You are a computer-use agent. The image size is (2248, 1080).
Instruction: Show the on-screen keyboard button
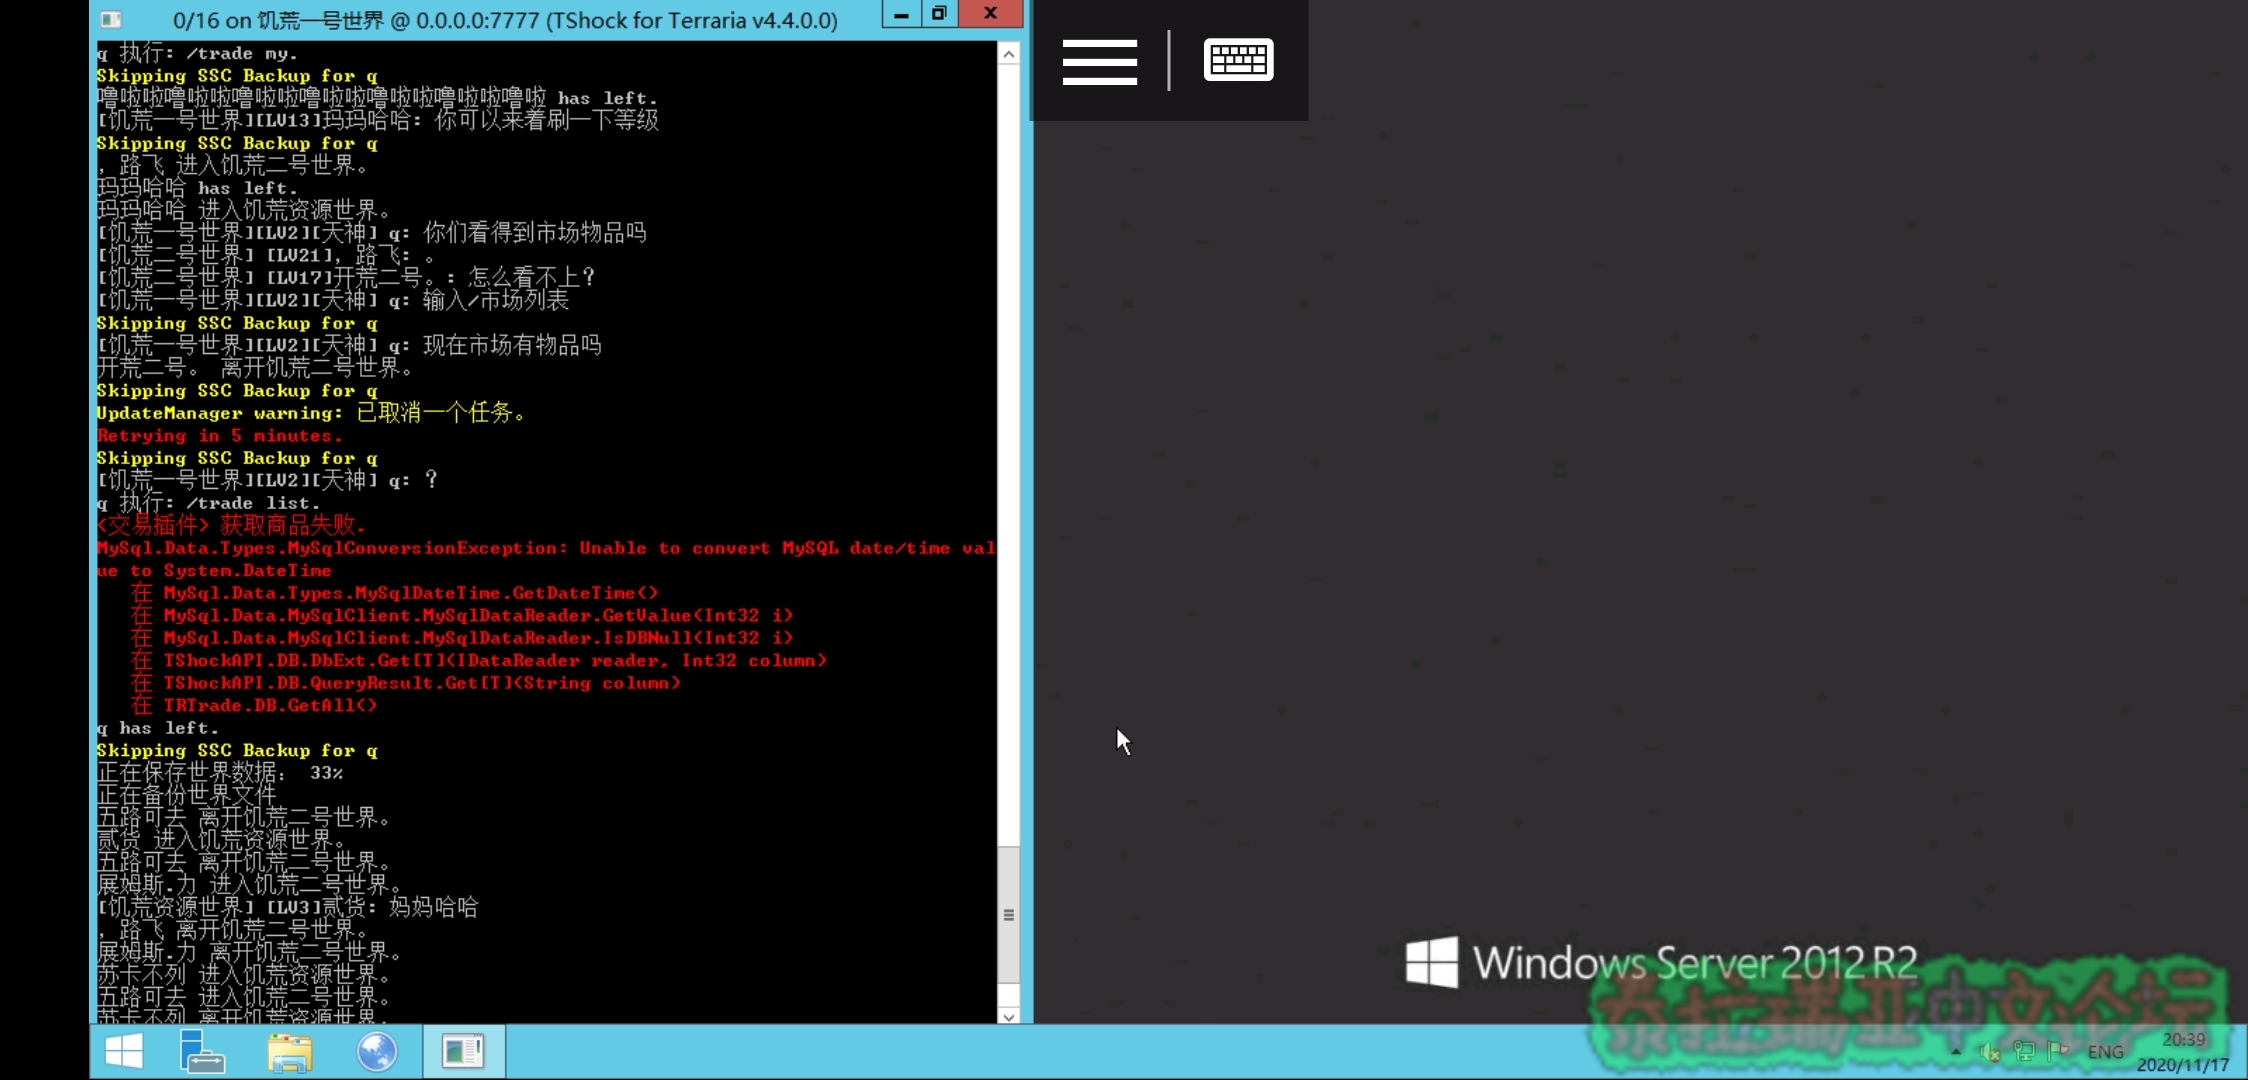(x=1238, y=60)
